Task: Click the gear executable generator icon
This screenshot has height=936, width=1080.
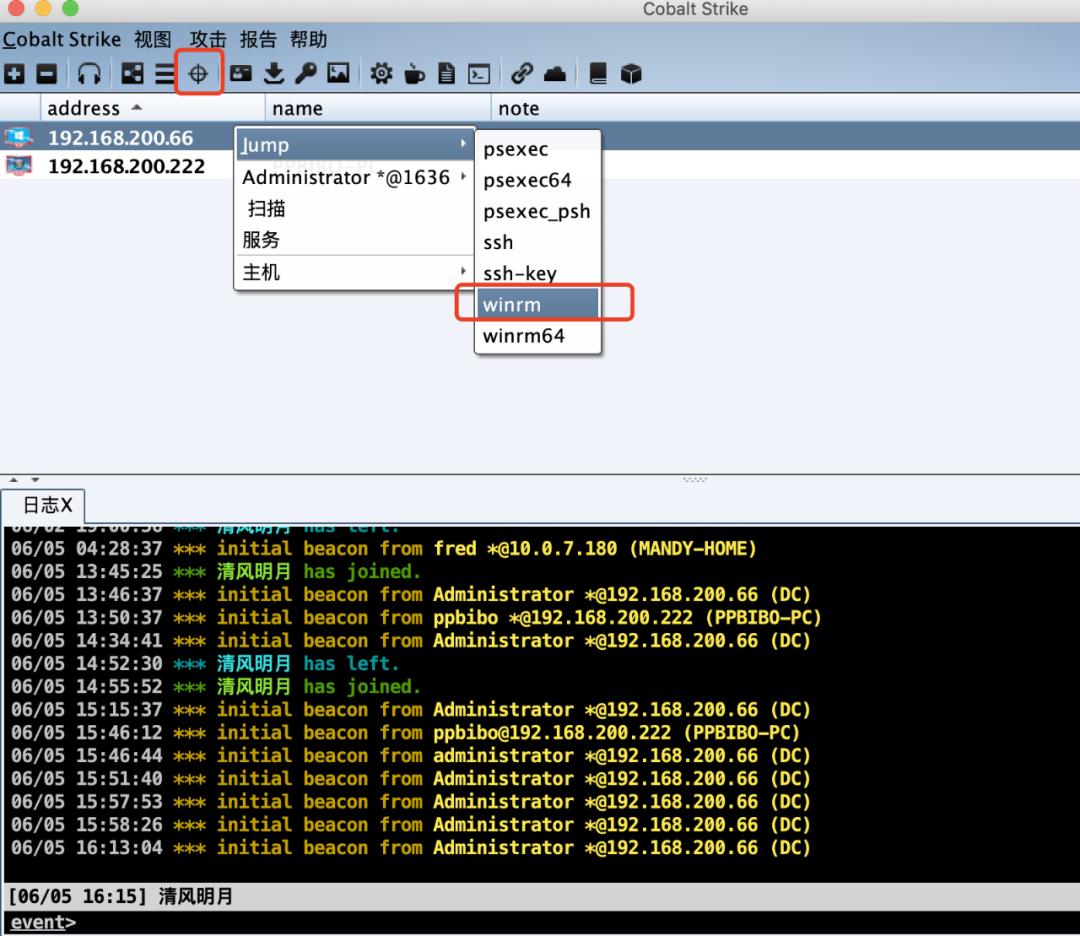Action: point(381,73)
